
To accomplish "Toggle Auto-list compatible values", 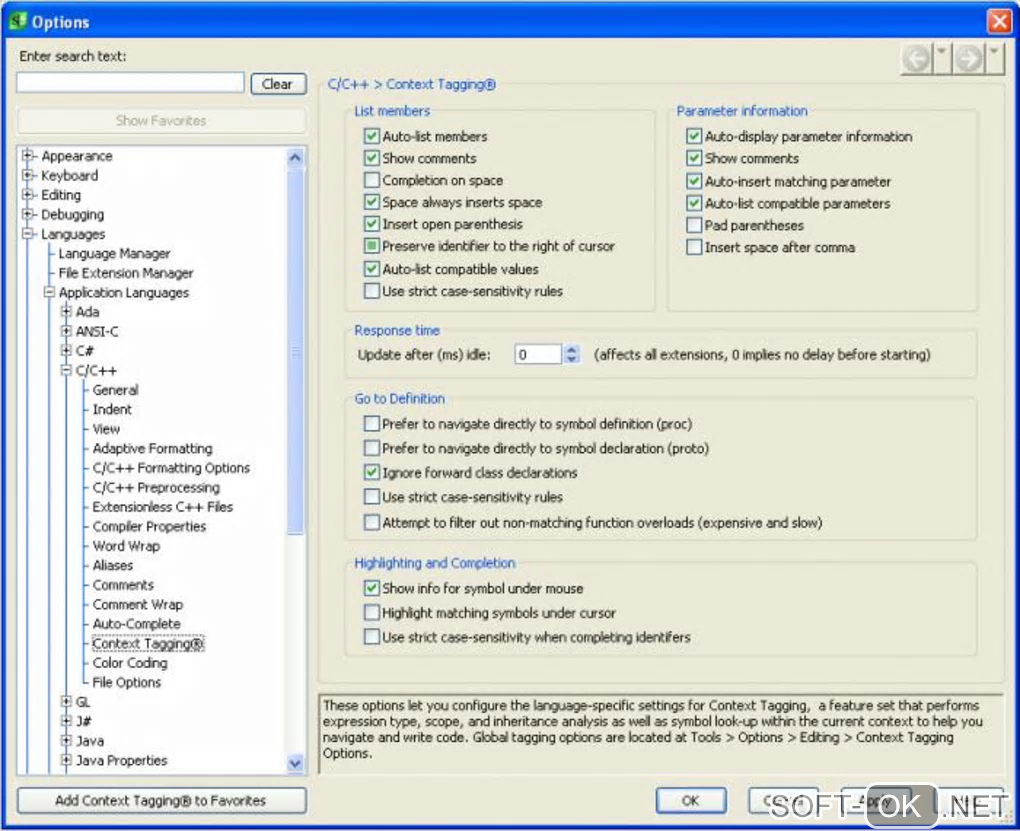I will [371, 269].
